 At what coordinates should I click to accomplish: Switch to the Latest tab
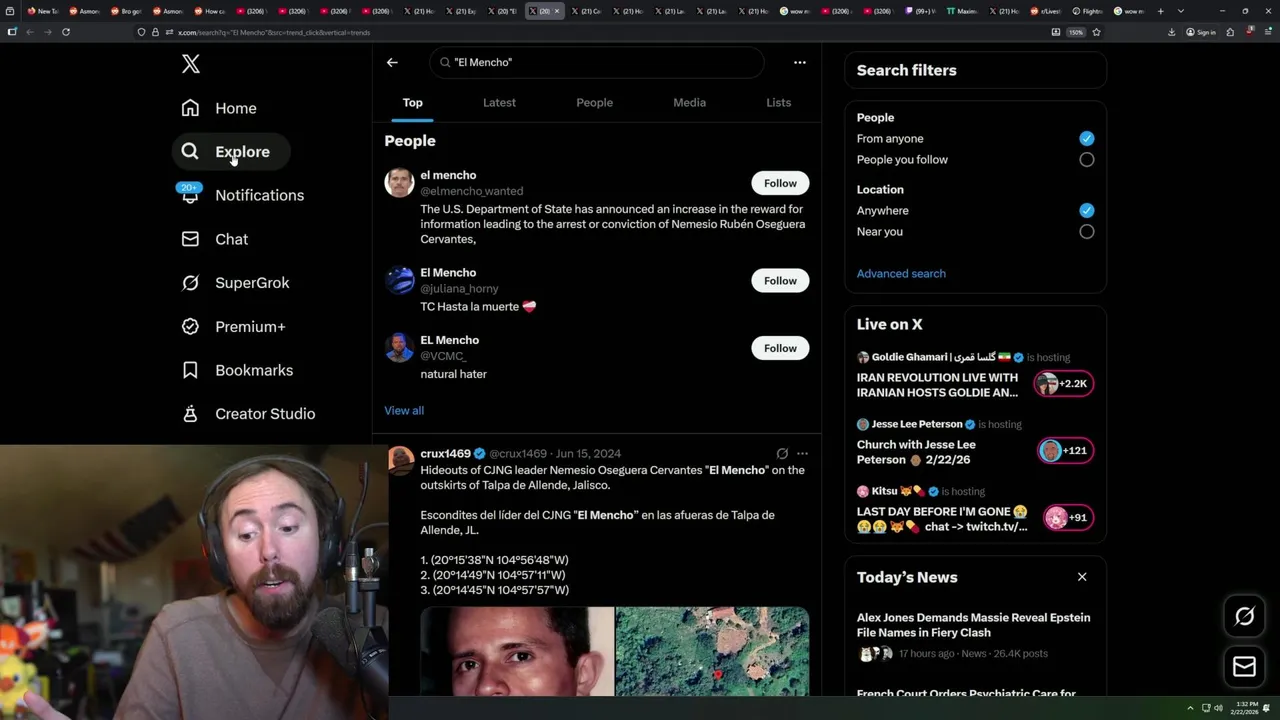[499, 102]
